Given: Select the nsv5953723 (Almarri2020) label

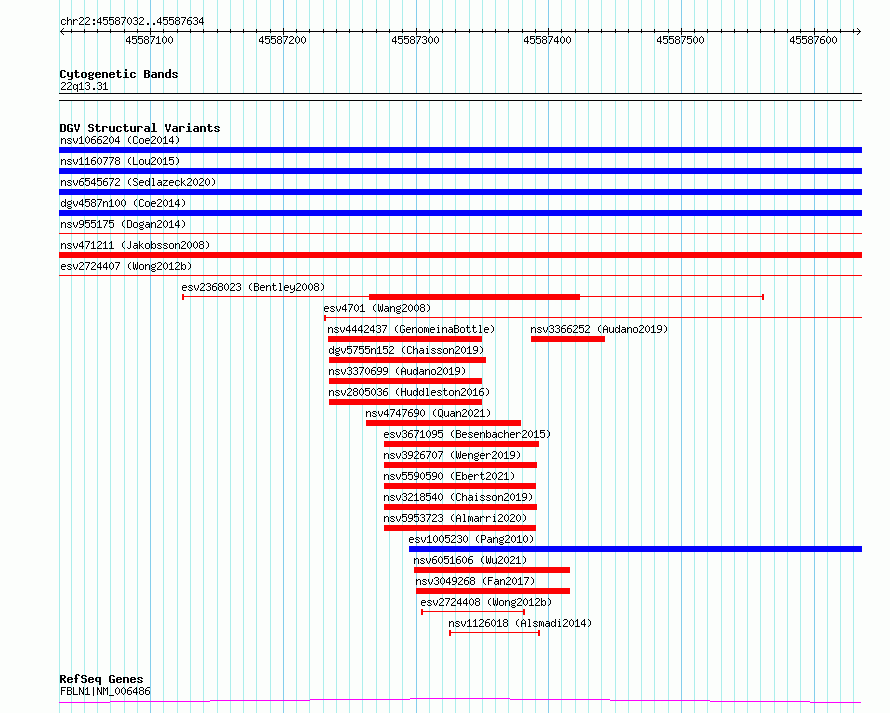Looking at the screenshot, I should (455, 518).
